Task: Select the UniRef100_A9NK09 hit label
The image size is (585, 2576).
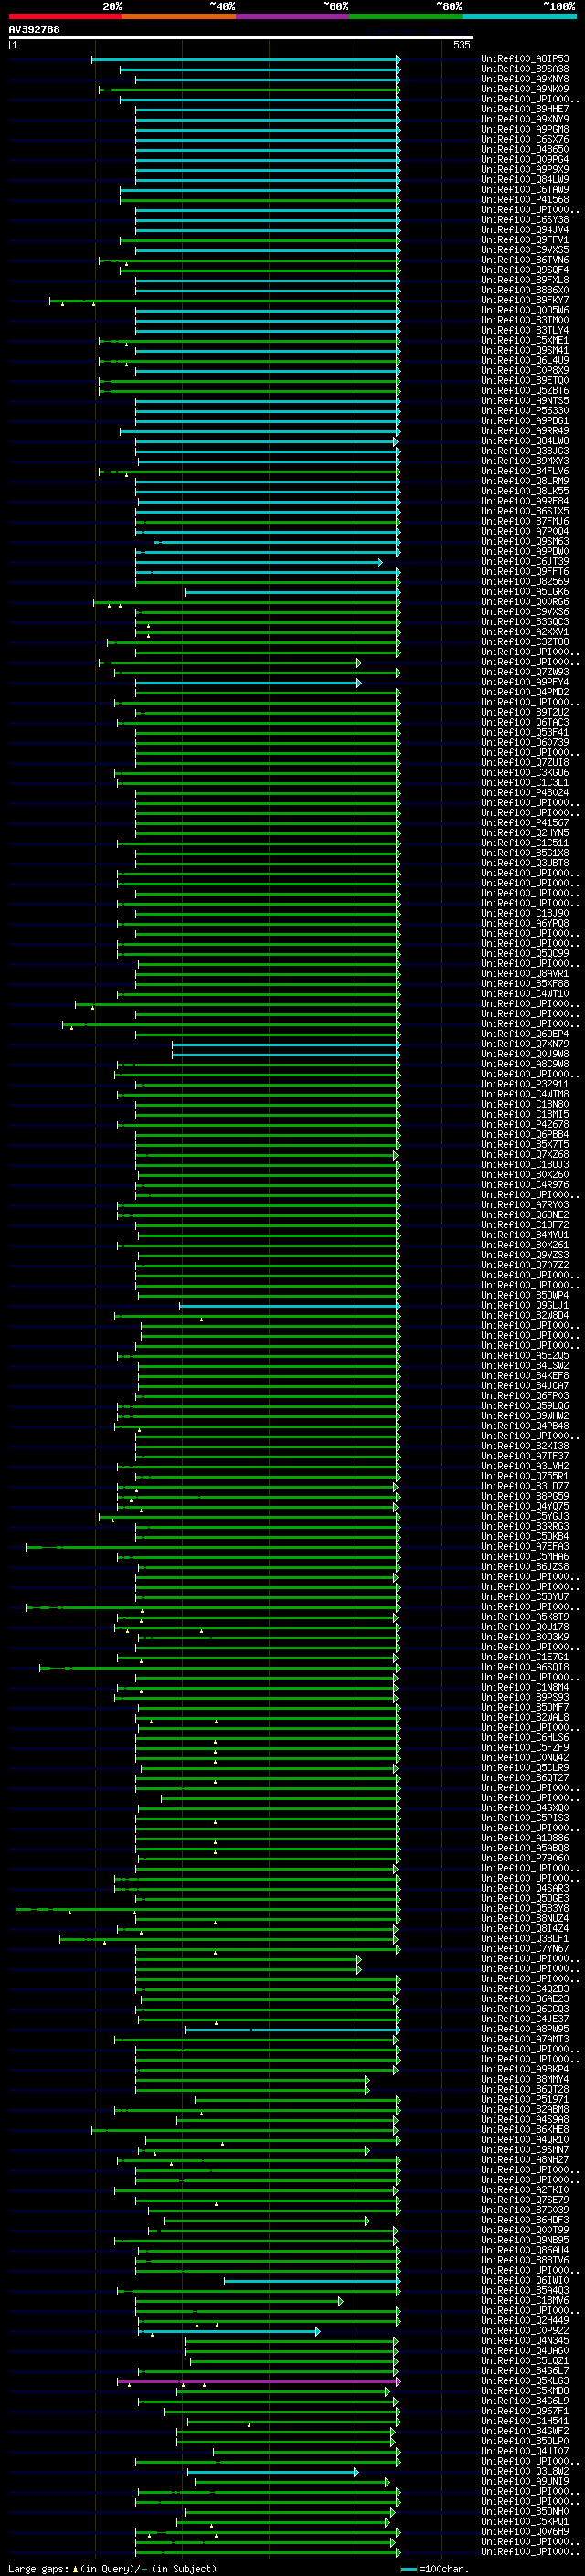Action: pos(525,89)
